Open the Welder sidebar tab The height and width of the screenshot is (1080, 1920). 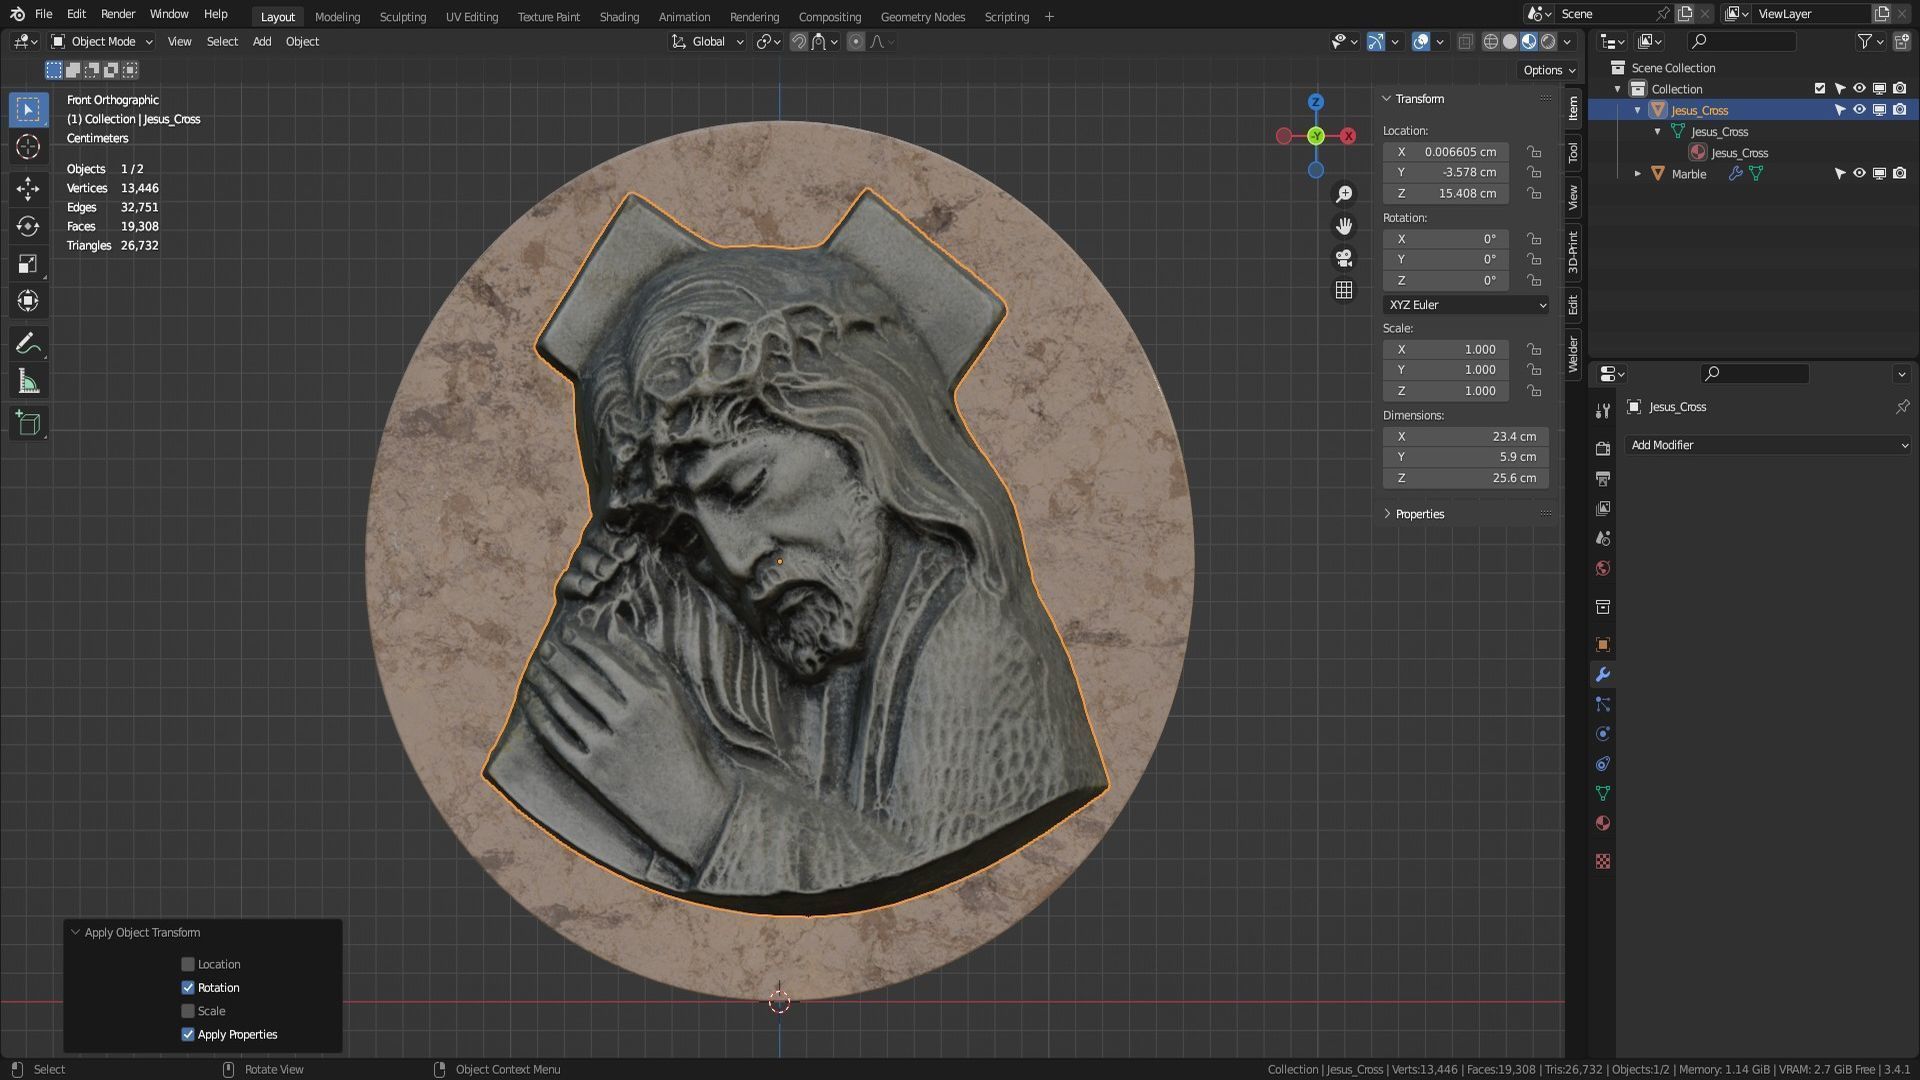tap(1573, 354)
